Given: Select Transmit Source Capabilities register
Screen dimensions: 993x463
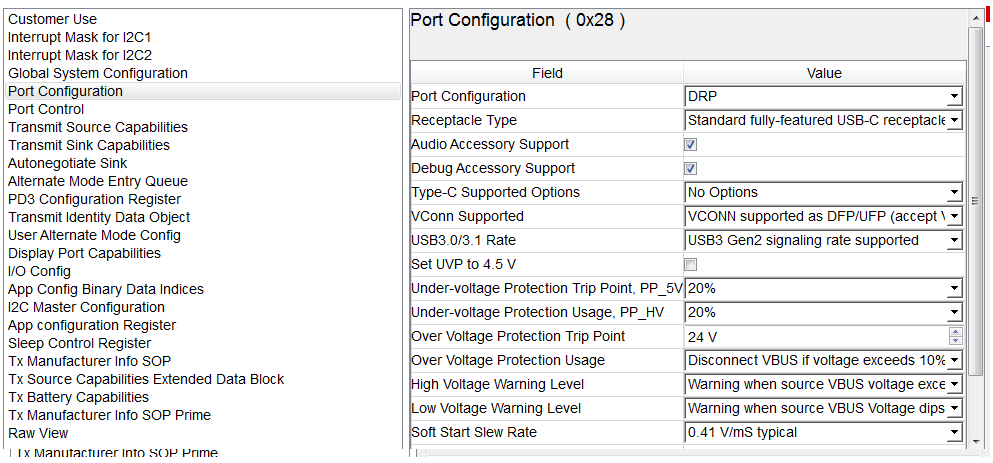Looking at the screenshot, I should pyautogui.click(x=98, y=127).
